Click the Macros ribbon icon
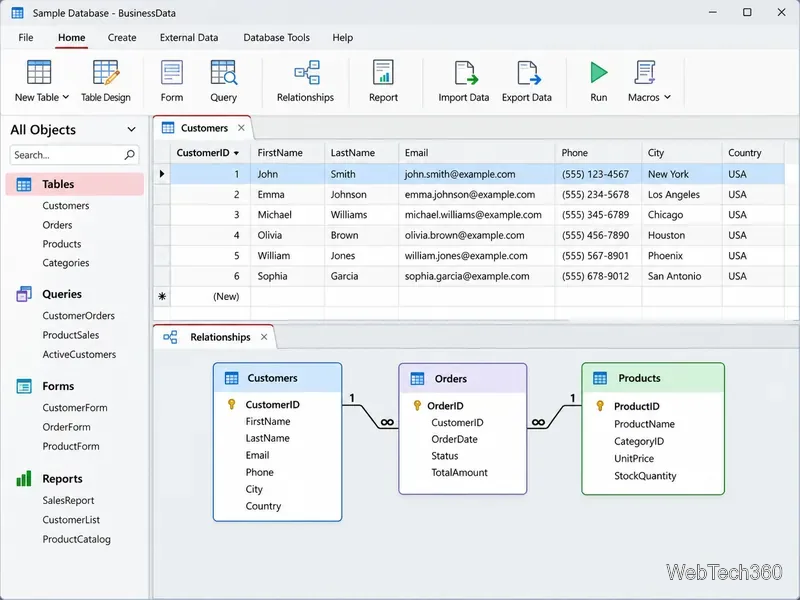800x600 pixels. (644, 72)
